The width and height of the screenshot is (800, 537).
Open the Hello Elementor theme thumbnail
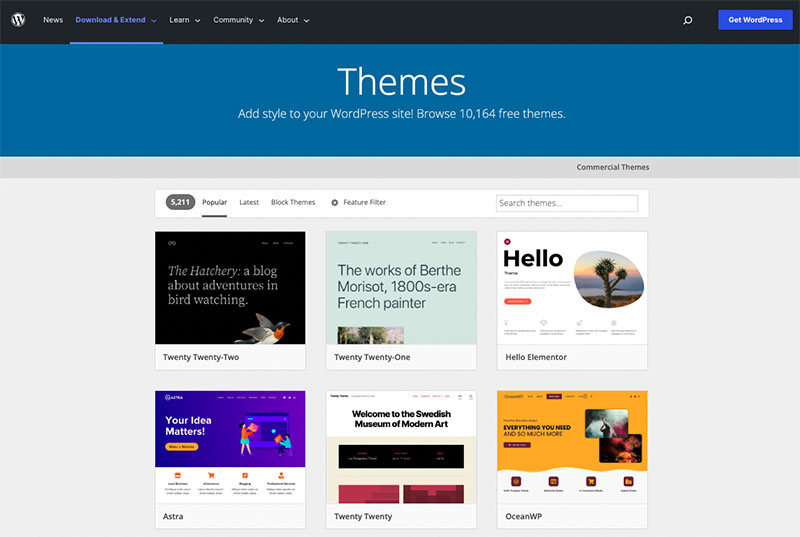[x=572, y=288]
